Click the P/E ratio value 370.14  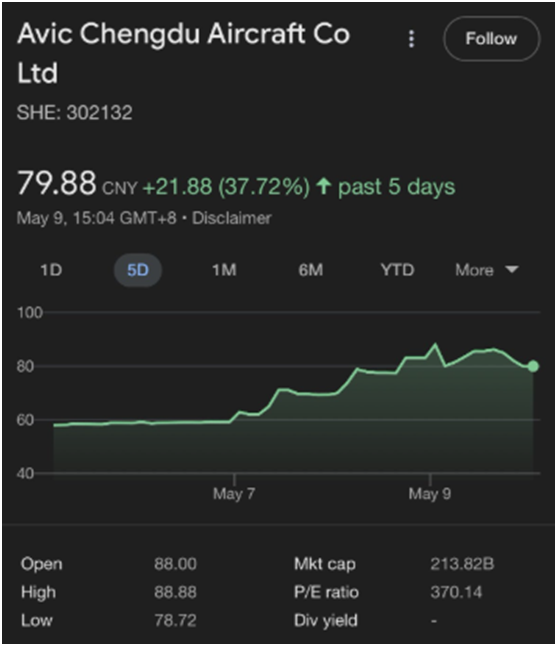coord(456,592)
